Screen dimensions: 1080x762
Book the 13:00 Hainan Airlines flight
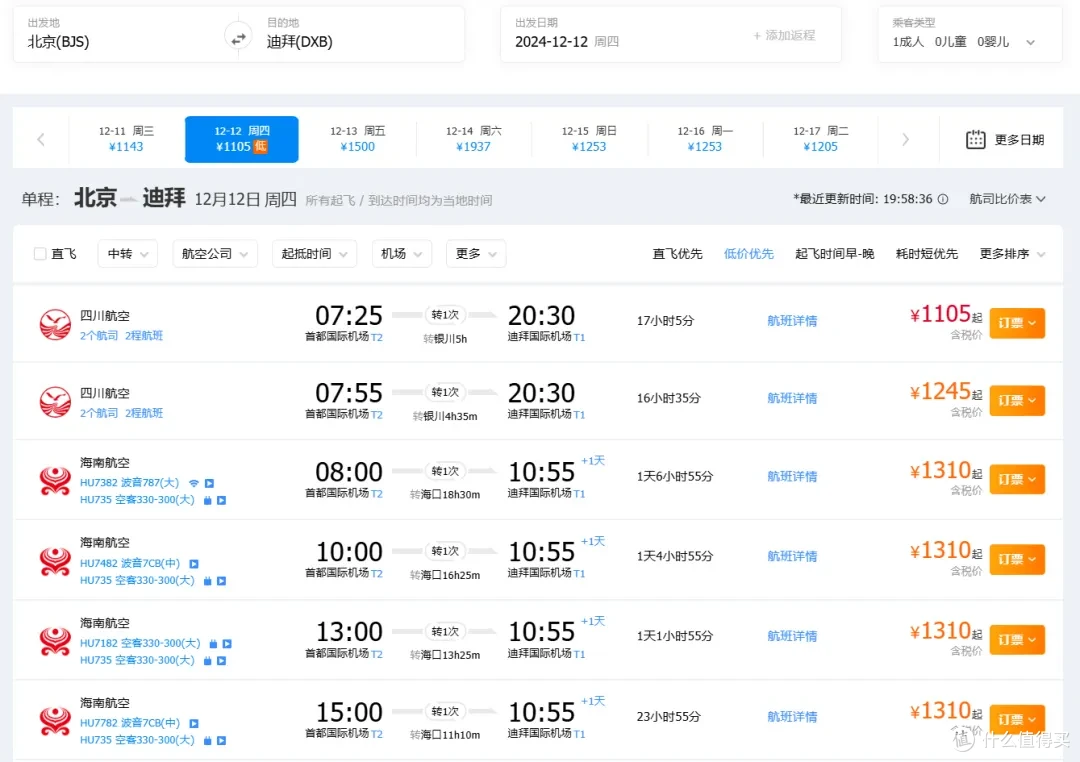(x=1017, y=639)
